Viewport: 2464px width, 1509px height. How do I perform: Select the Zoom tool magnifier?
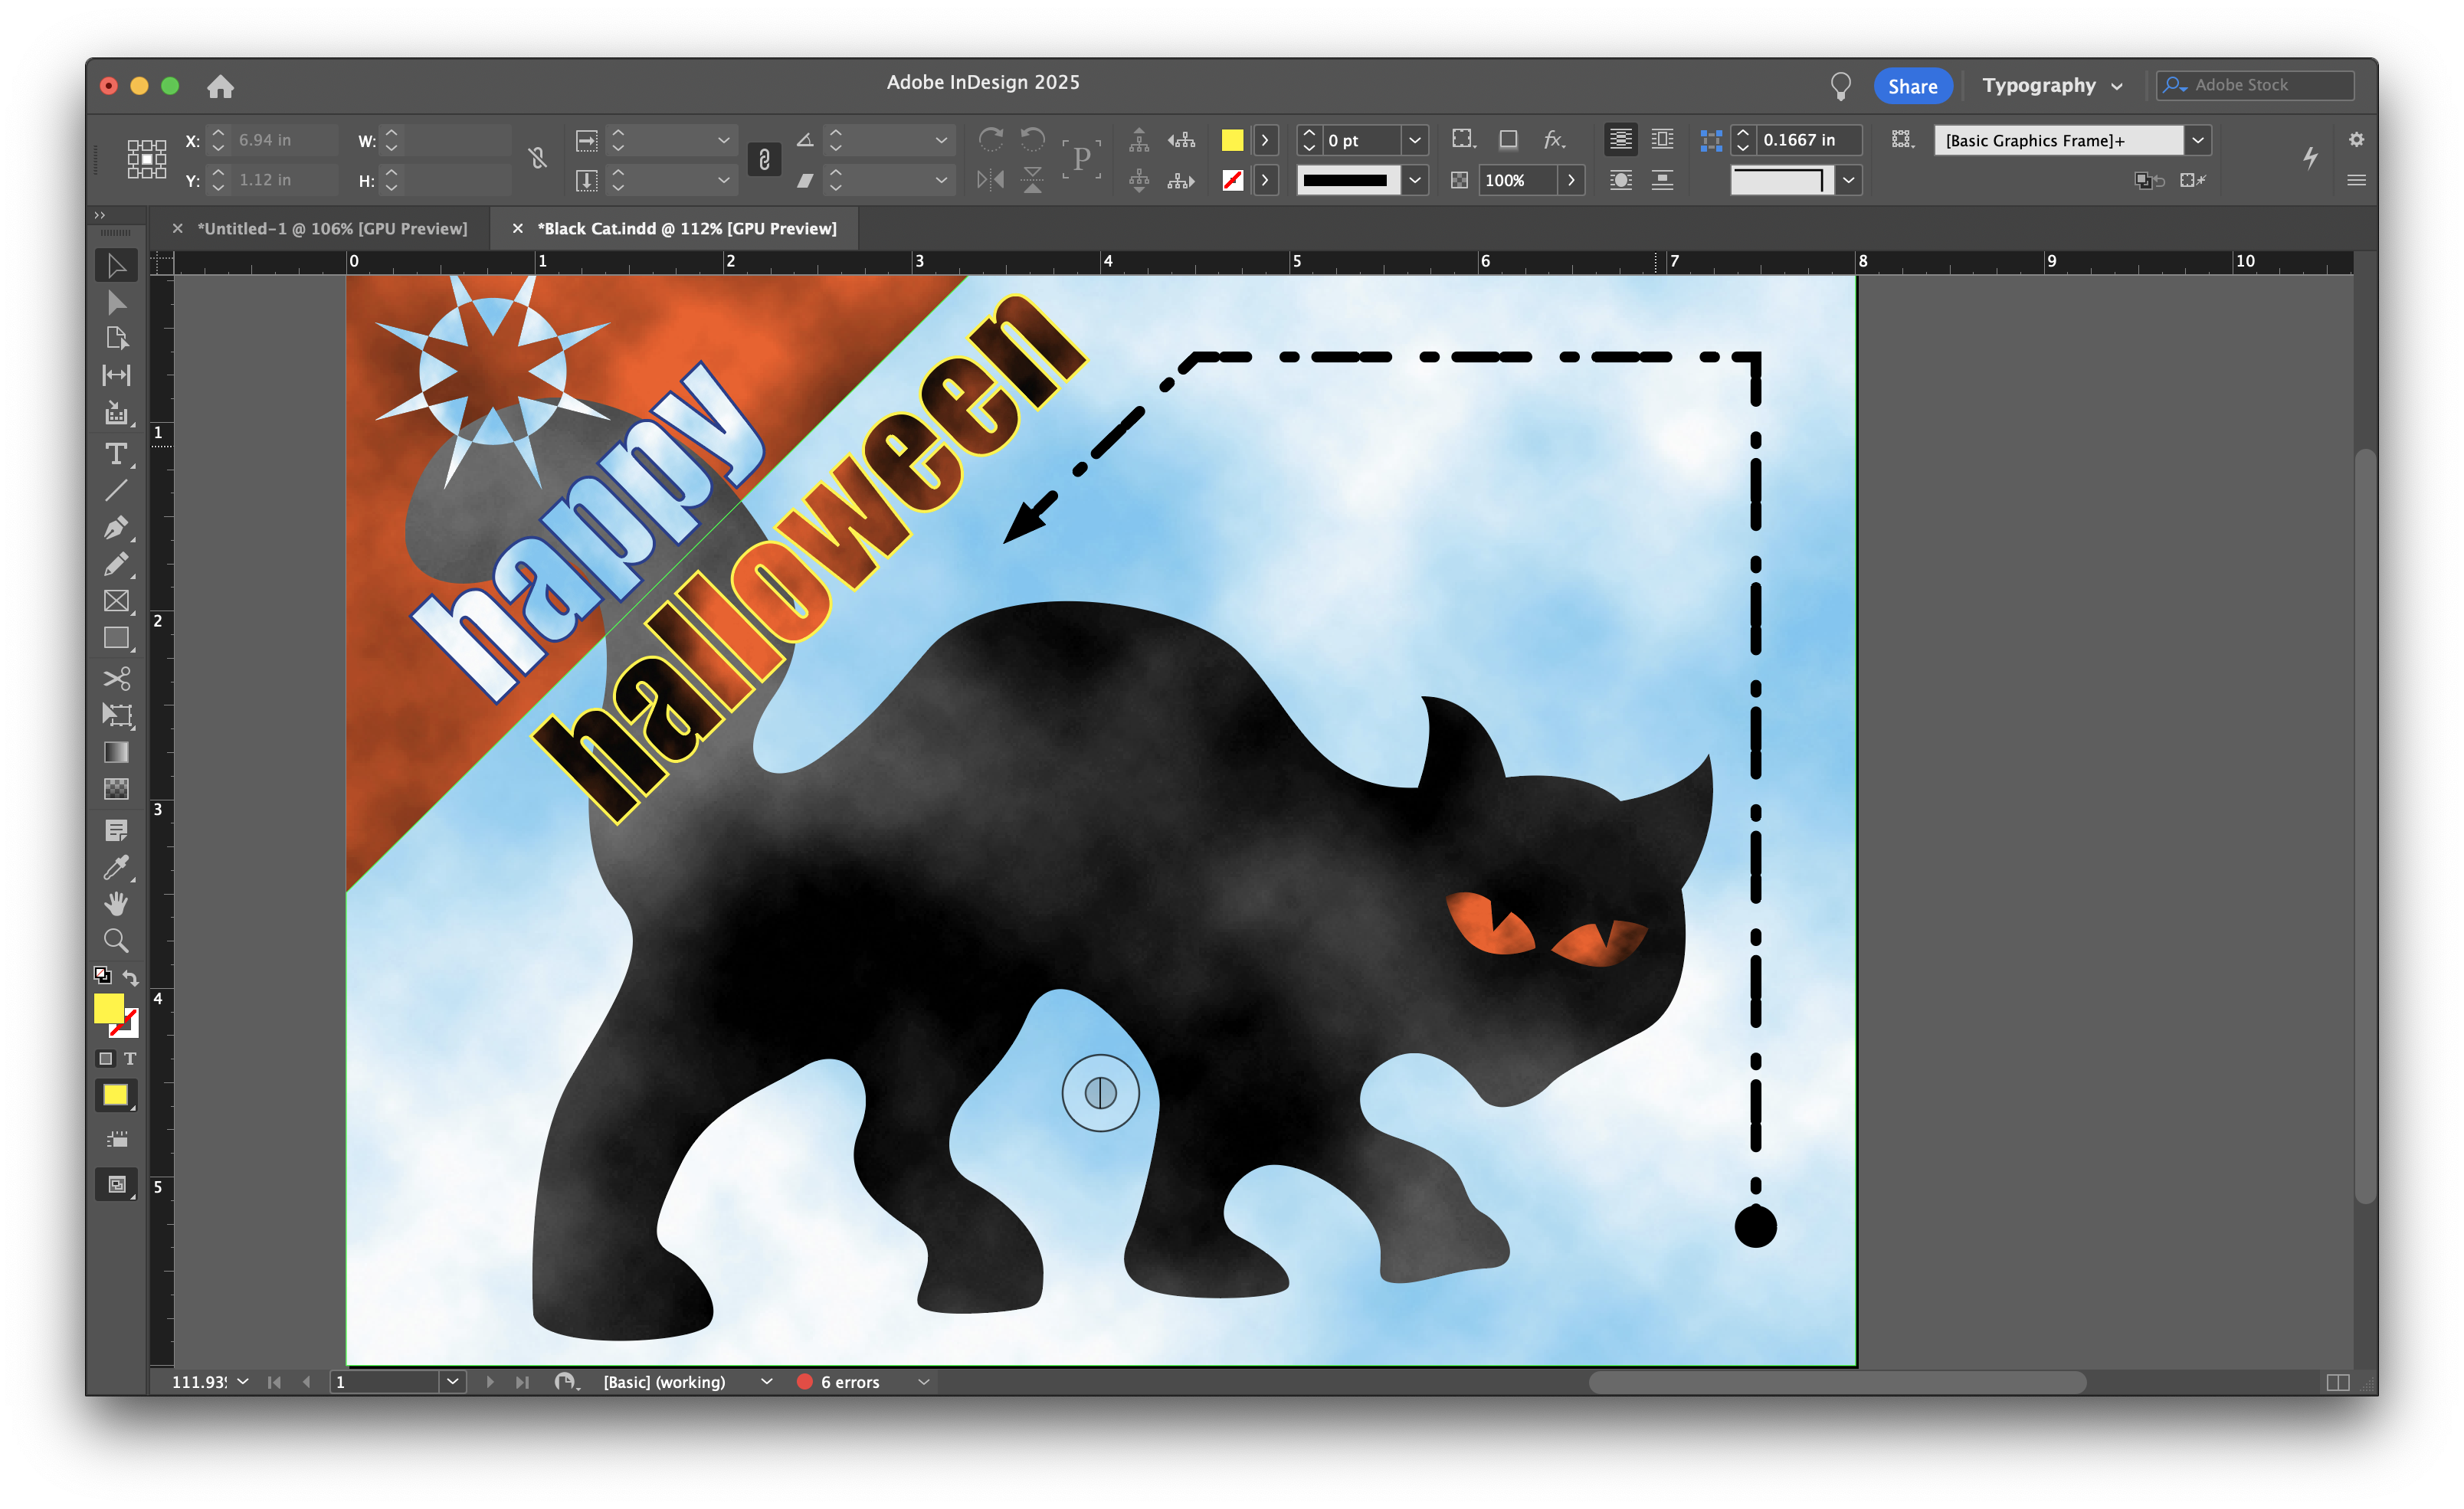point(117,941)
